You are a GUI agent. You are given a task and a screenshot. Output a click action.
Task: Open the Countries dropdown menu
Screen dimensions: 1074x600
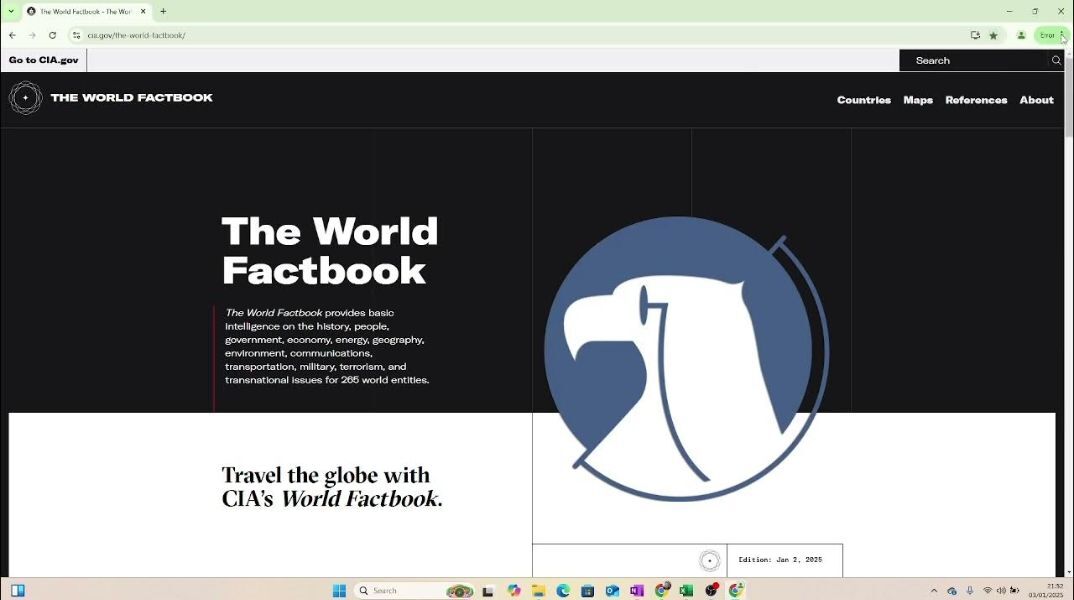pos(863,100)
